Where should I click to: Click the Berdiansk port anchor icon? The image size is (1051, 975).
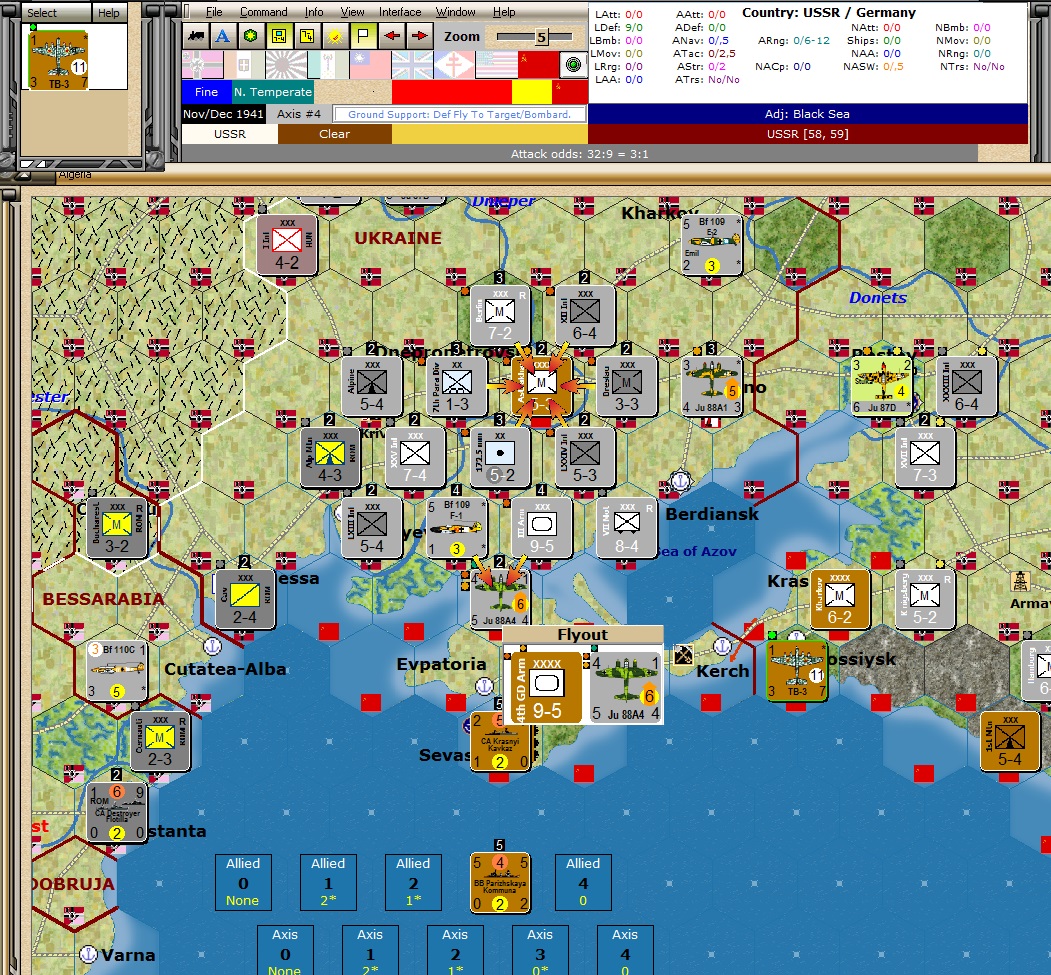[x=680, y=480]
